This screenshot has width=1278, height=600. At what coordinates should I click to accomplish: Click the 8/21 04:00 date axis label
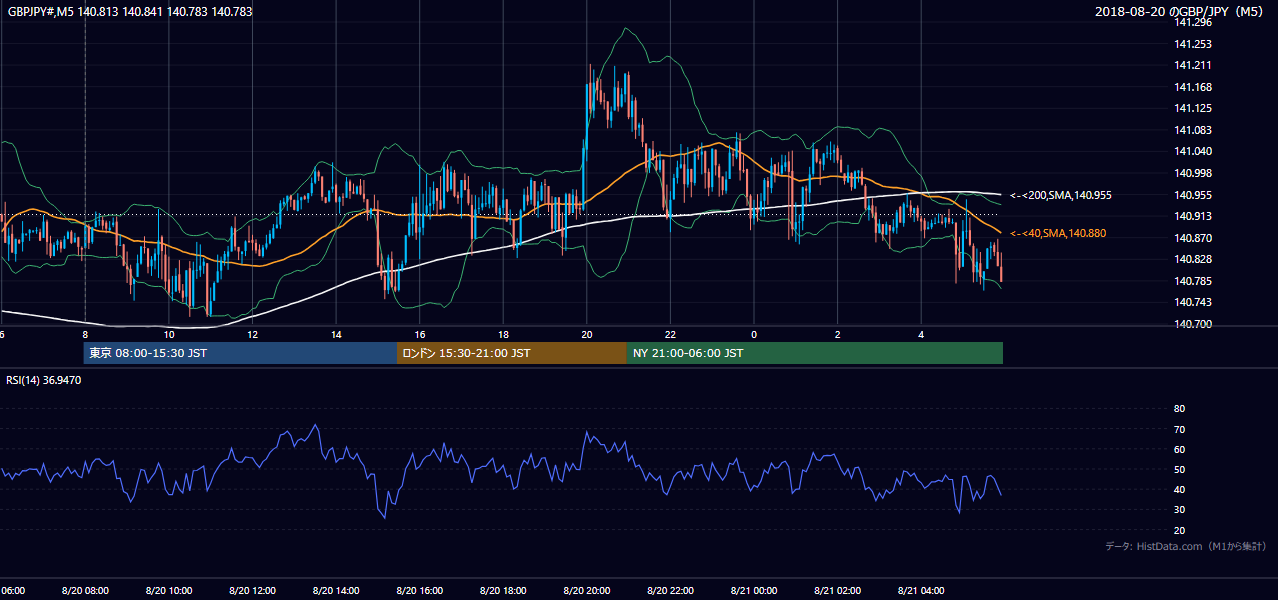[920, 590]
